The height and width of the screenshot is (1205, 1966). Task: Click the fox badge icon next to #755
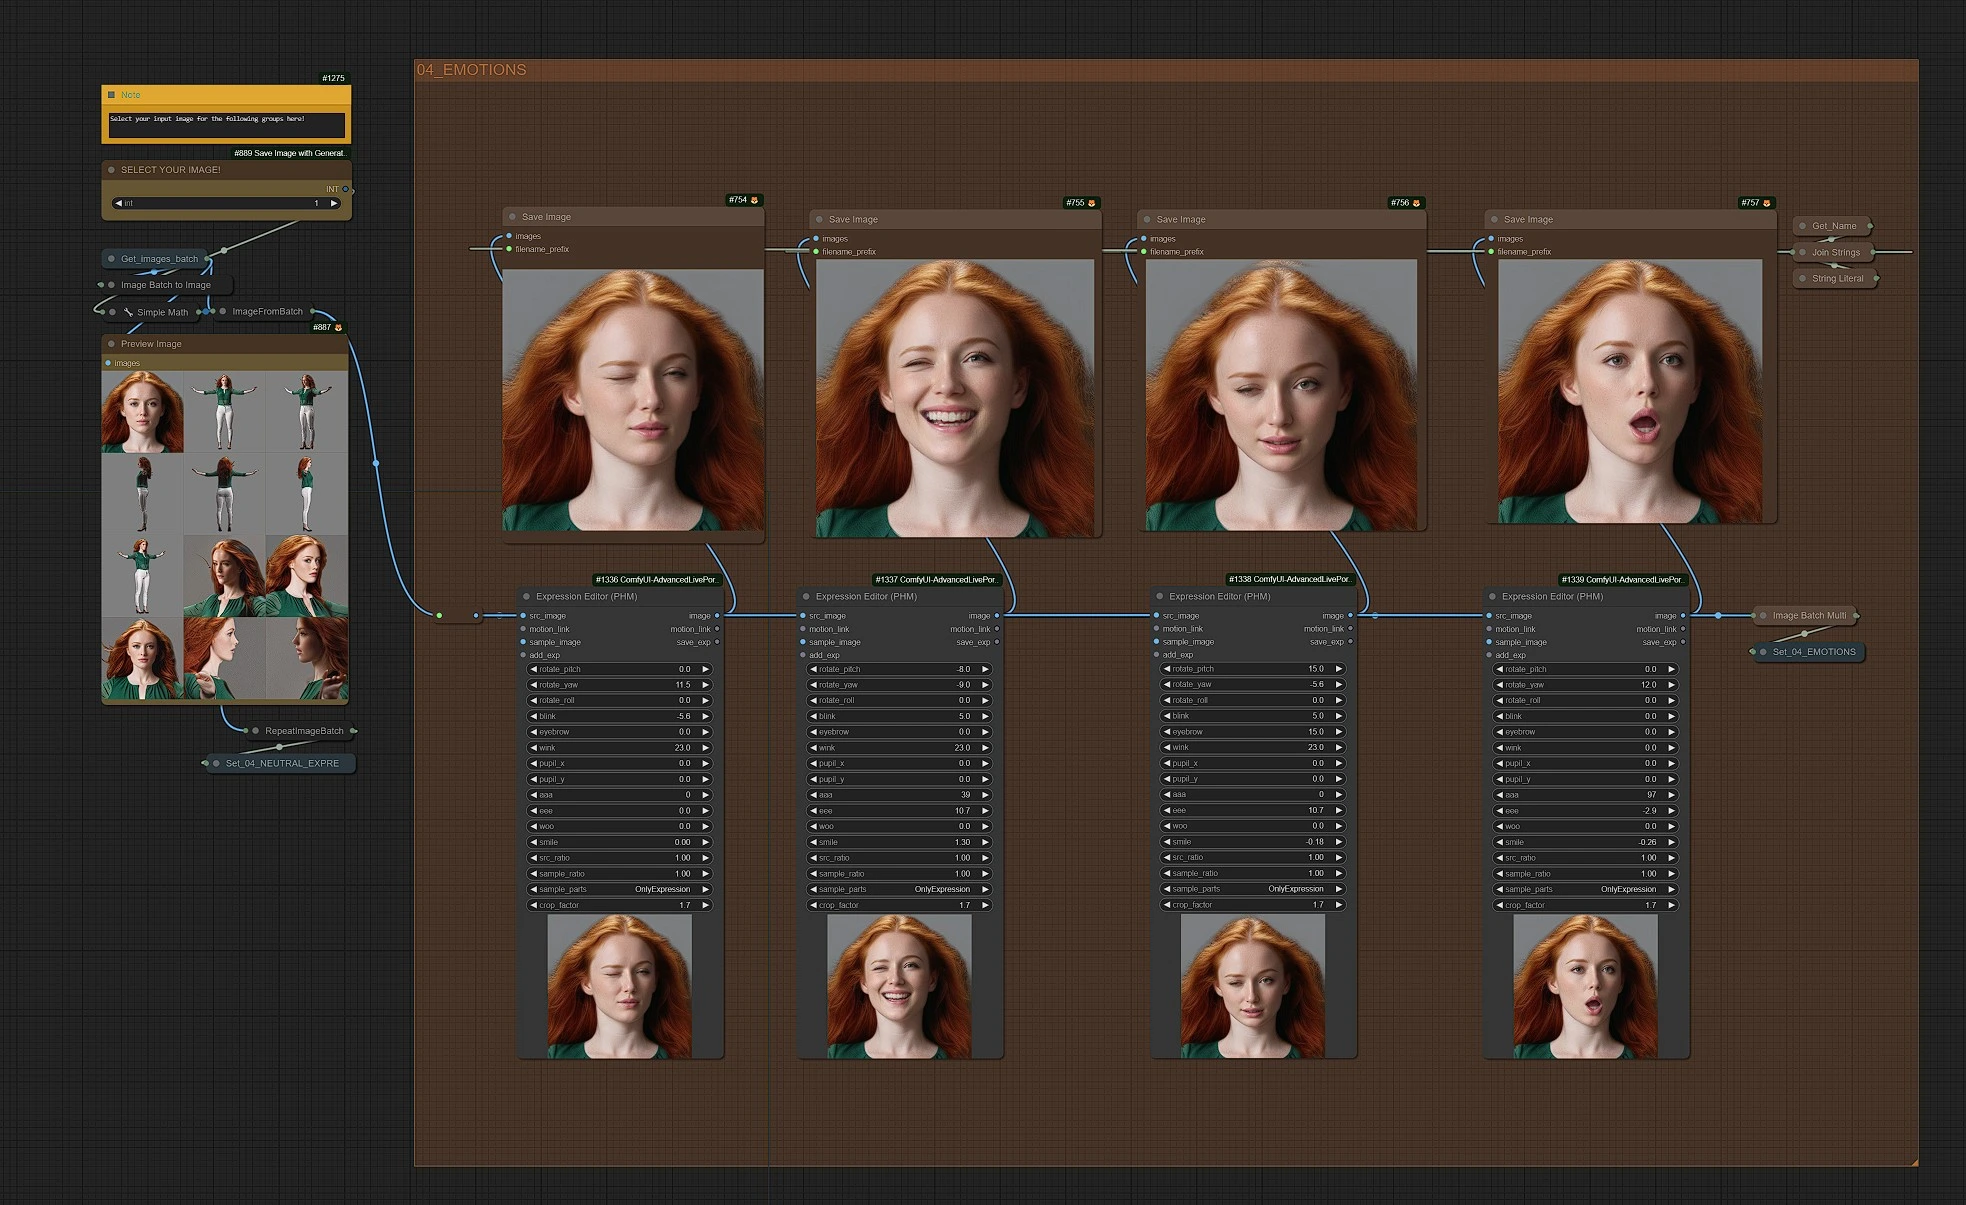pyautogui.click(x=1091, y=203)
